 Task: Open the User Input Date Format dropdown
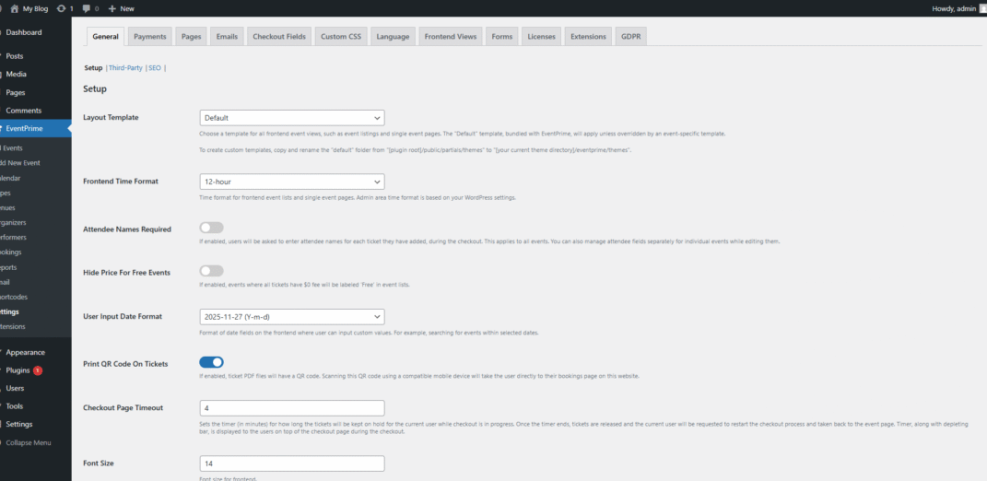[x=292, y=317]
